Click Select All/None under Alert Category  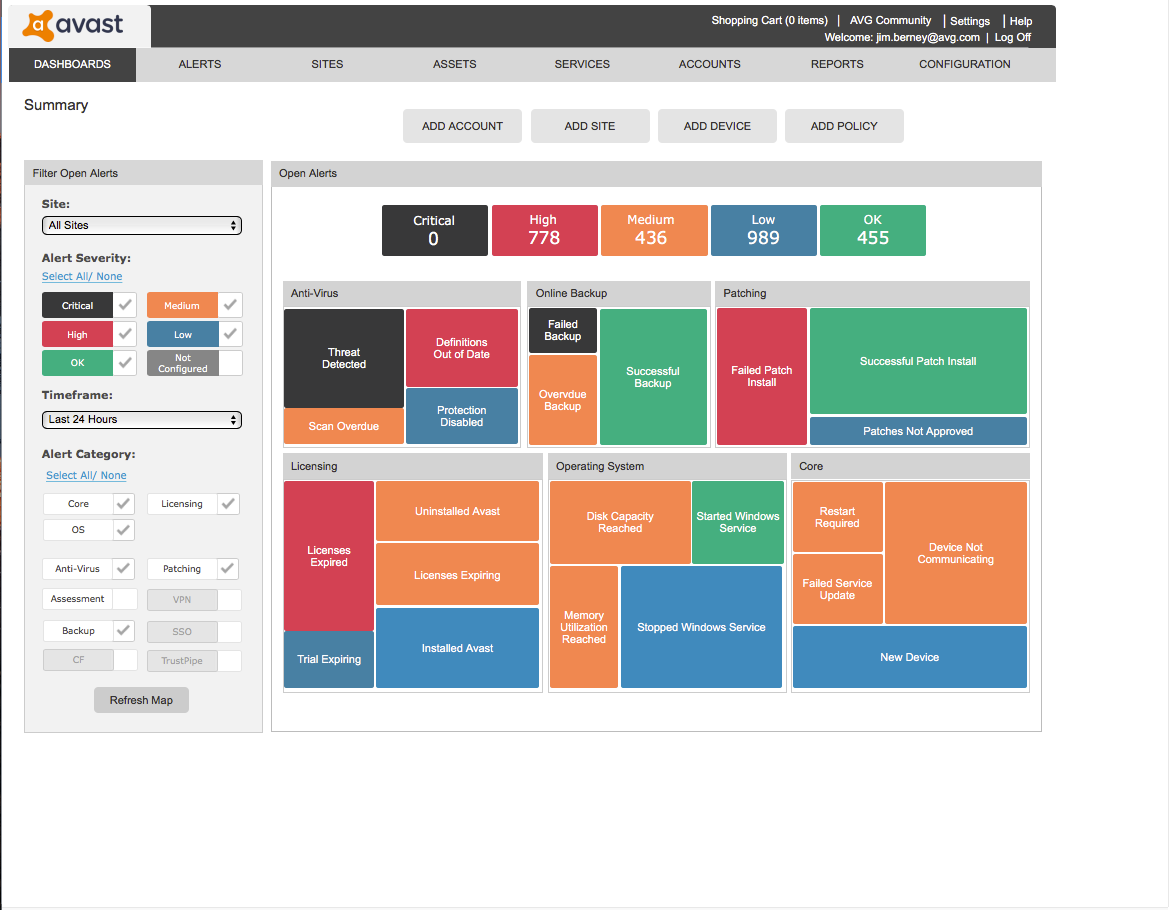pyautogui.click(x=86, y=475)
